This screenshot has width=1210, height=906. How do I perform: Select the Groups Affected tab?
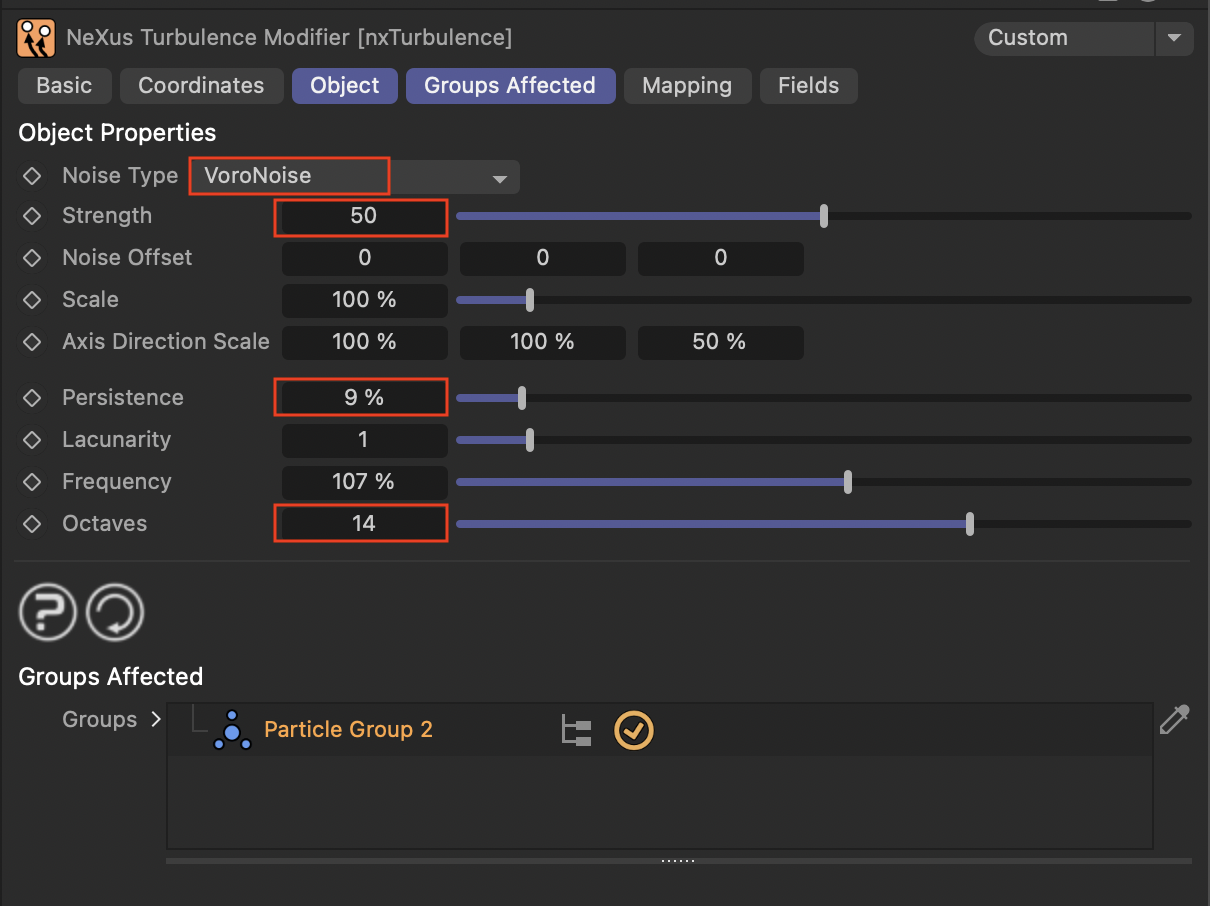(510, 86)
